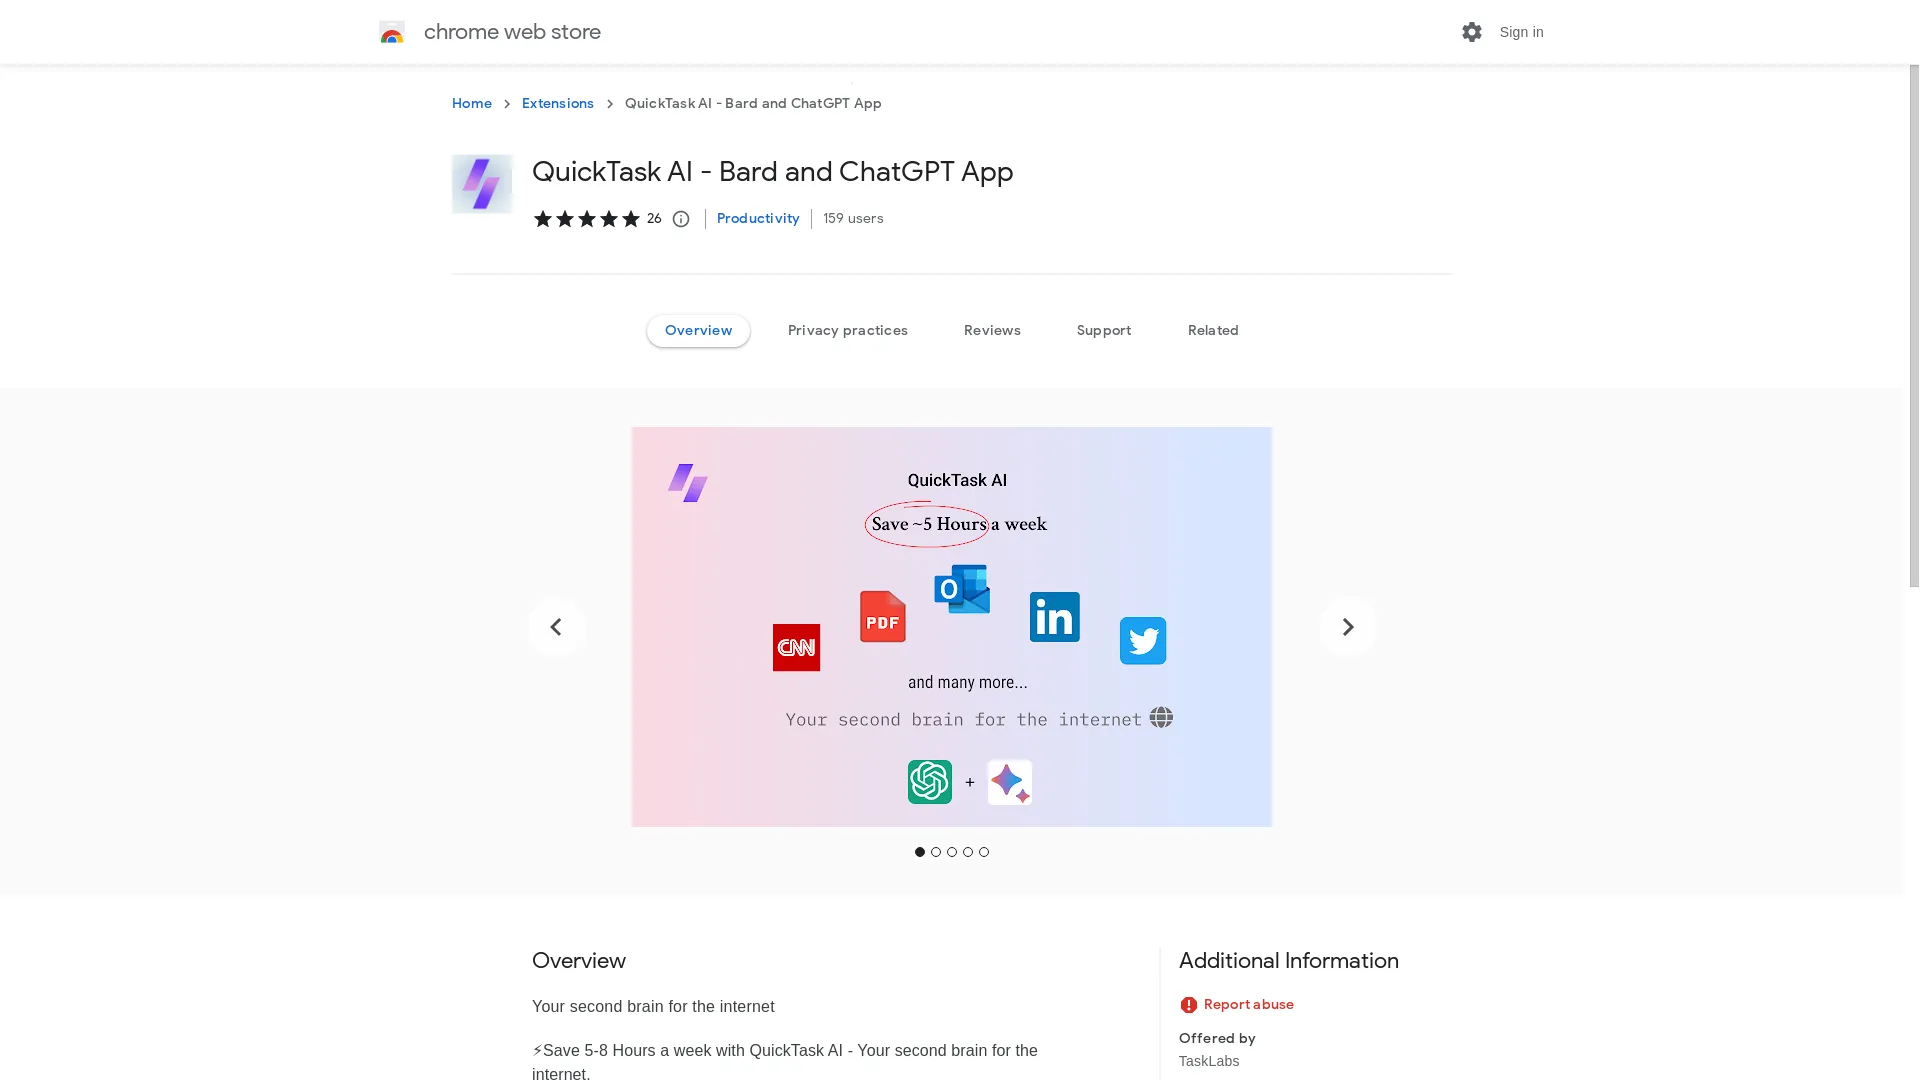Image resolution: width=1920 pixels, height=1080 pixels.
Task: Open the Support tab
Action: 1104,331
